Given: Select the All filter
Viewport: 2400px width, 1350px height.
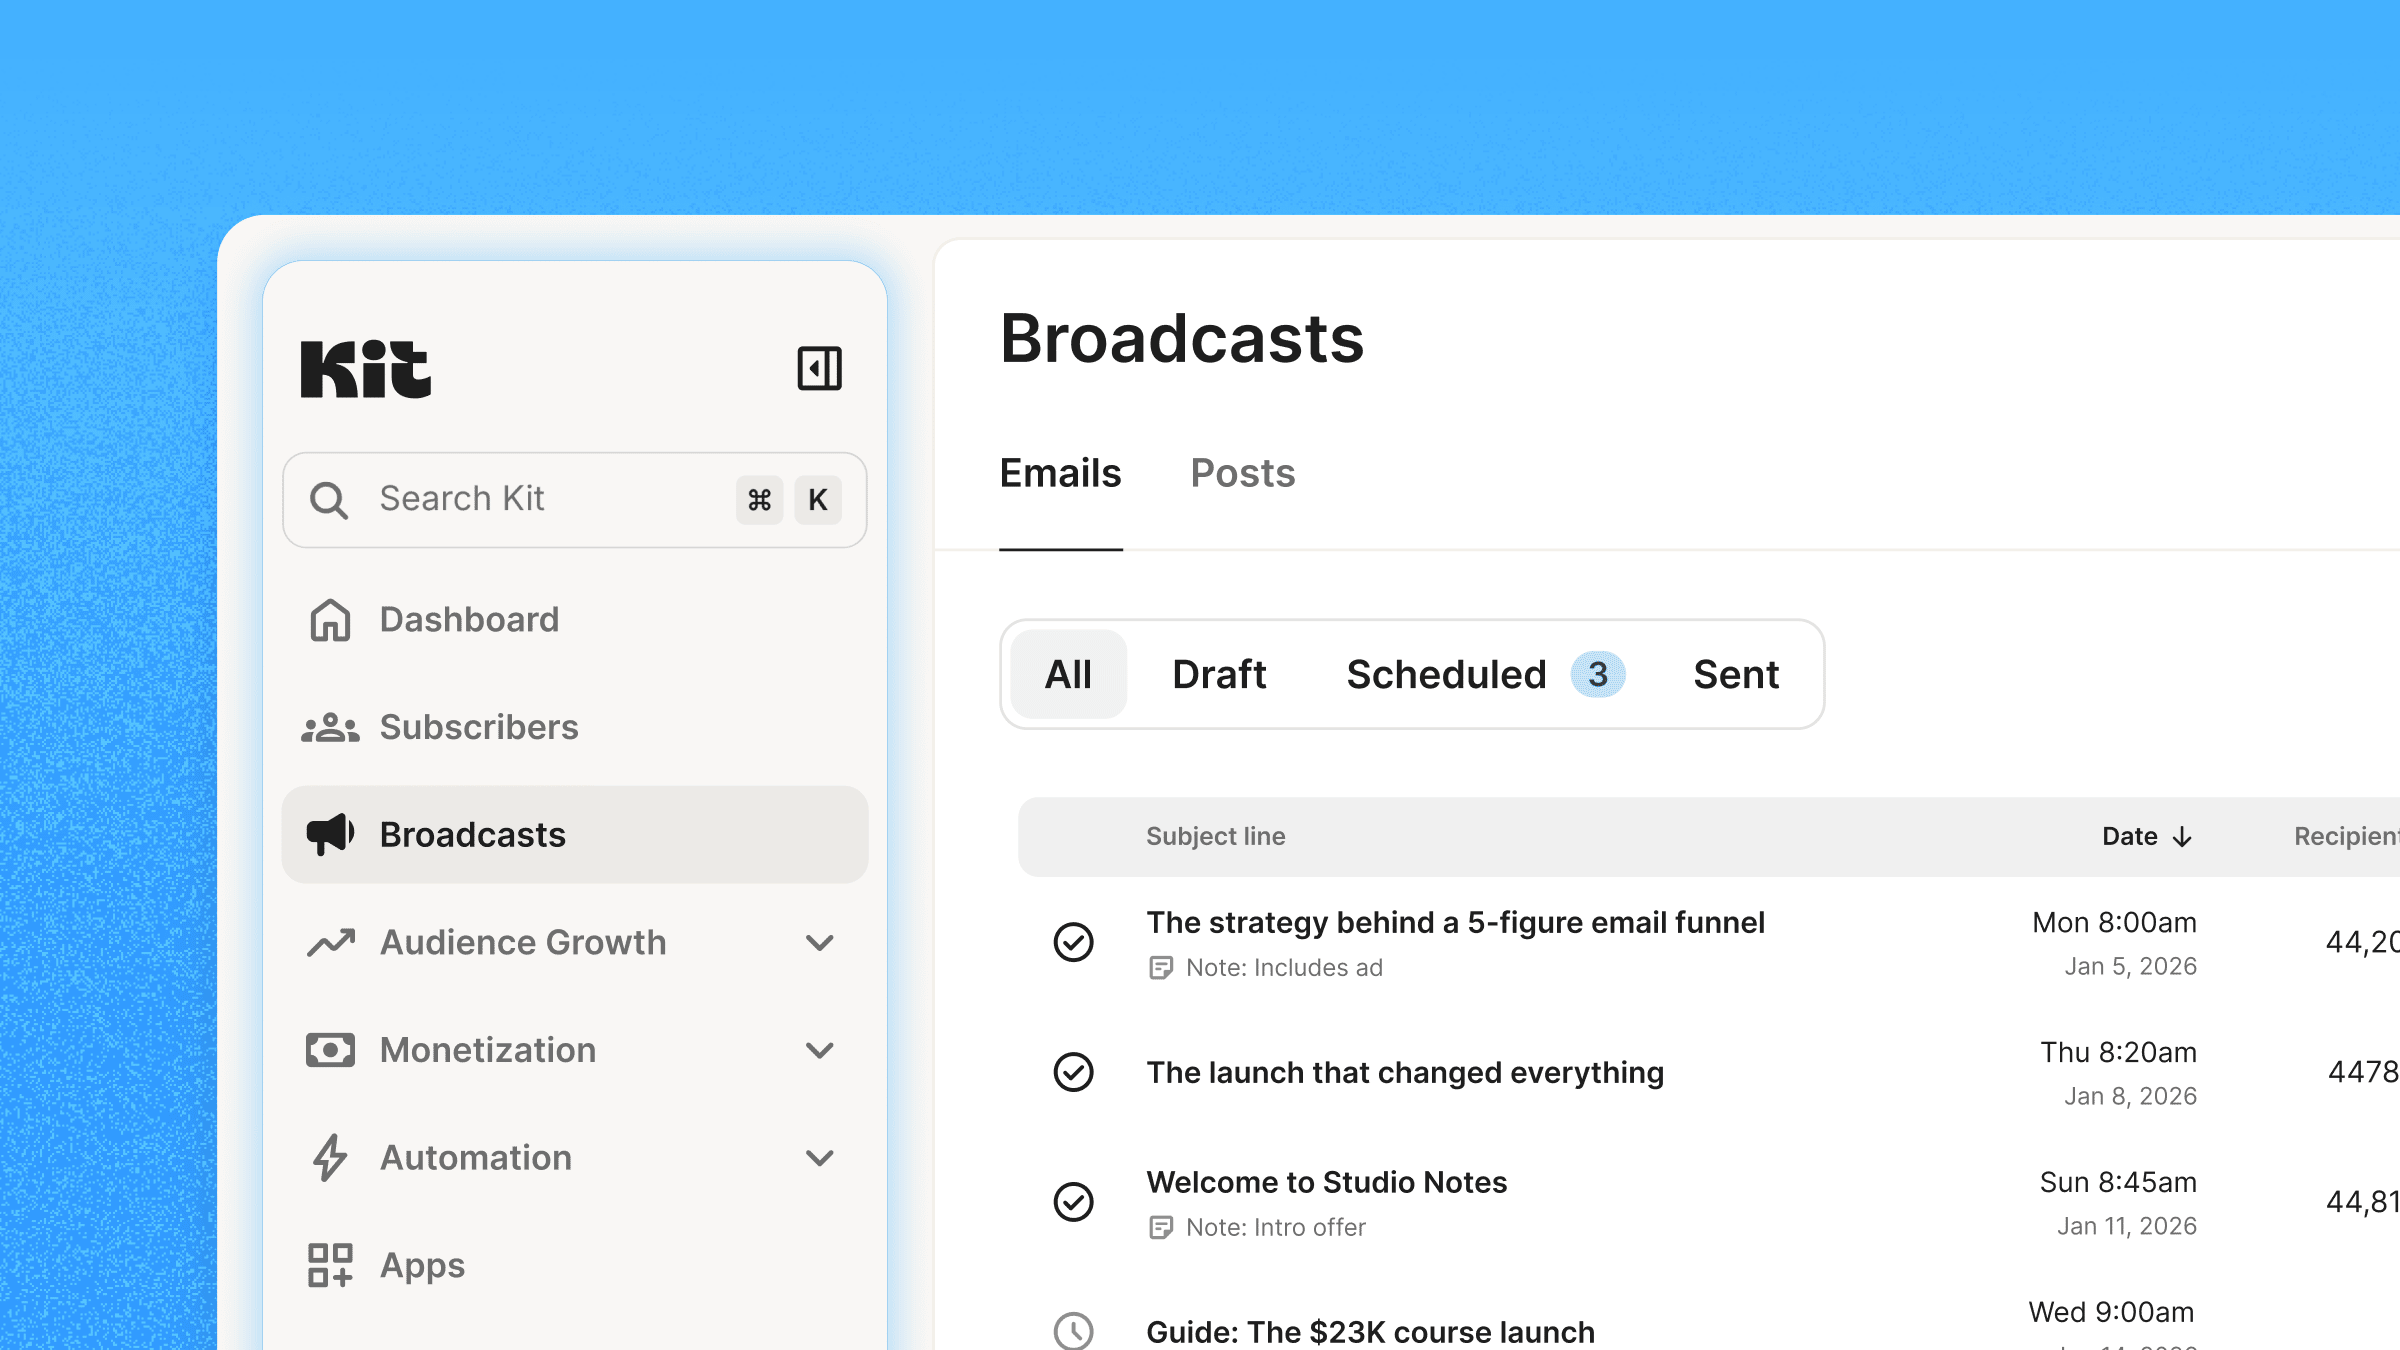Looking at the screenshot, I should tap(1068, 674).
